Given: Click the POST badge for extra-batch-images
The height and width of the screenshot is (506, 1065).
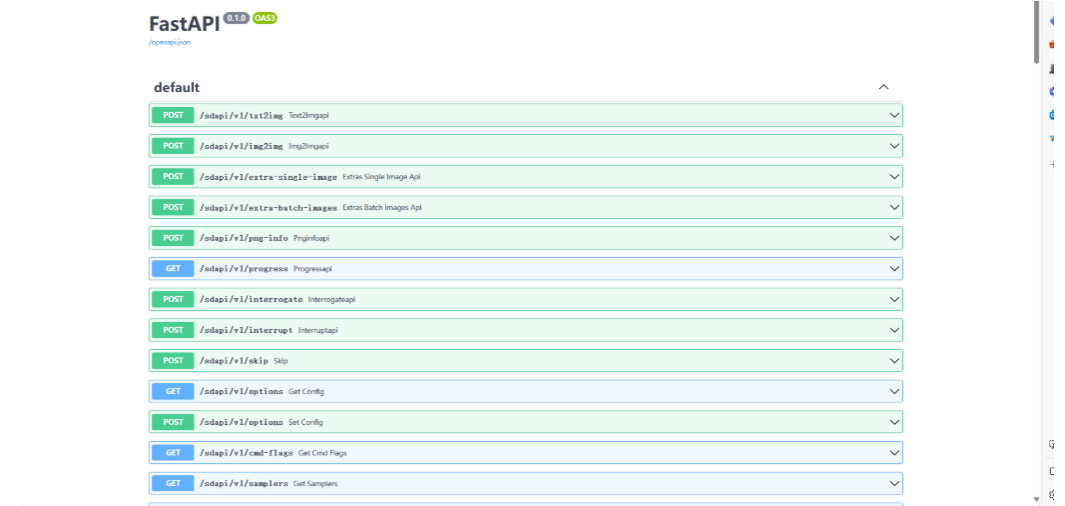Looking at the screenshot, I should 173,207.
